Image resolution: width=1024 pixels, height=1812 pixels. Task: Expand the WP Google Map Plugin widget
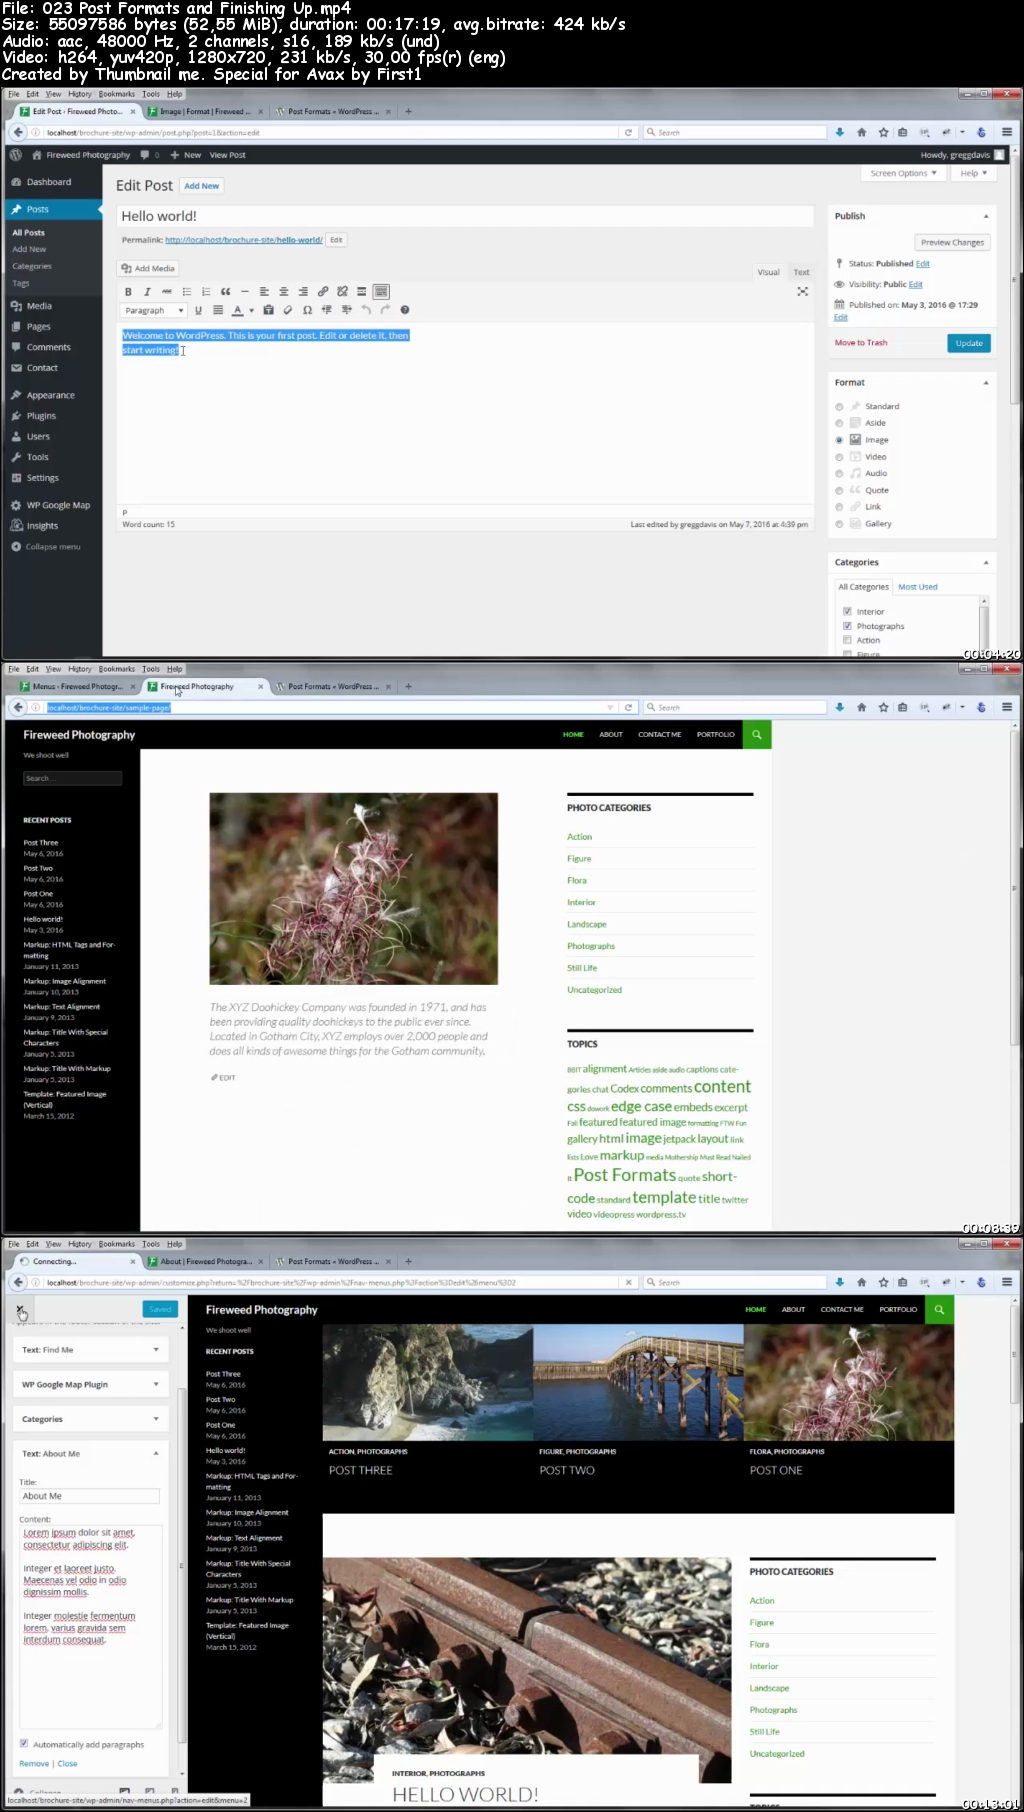pyautogui.click(x=90, y=1384)
